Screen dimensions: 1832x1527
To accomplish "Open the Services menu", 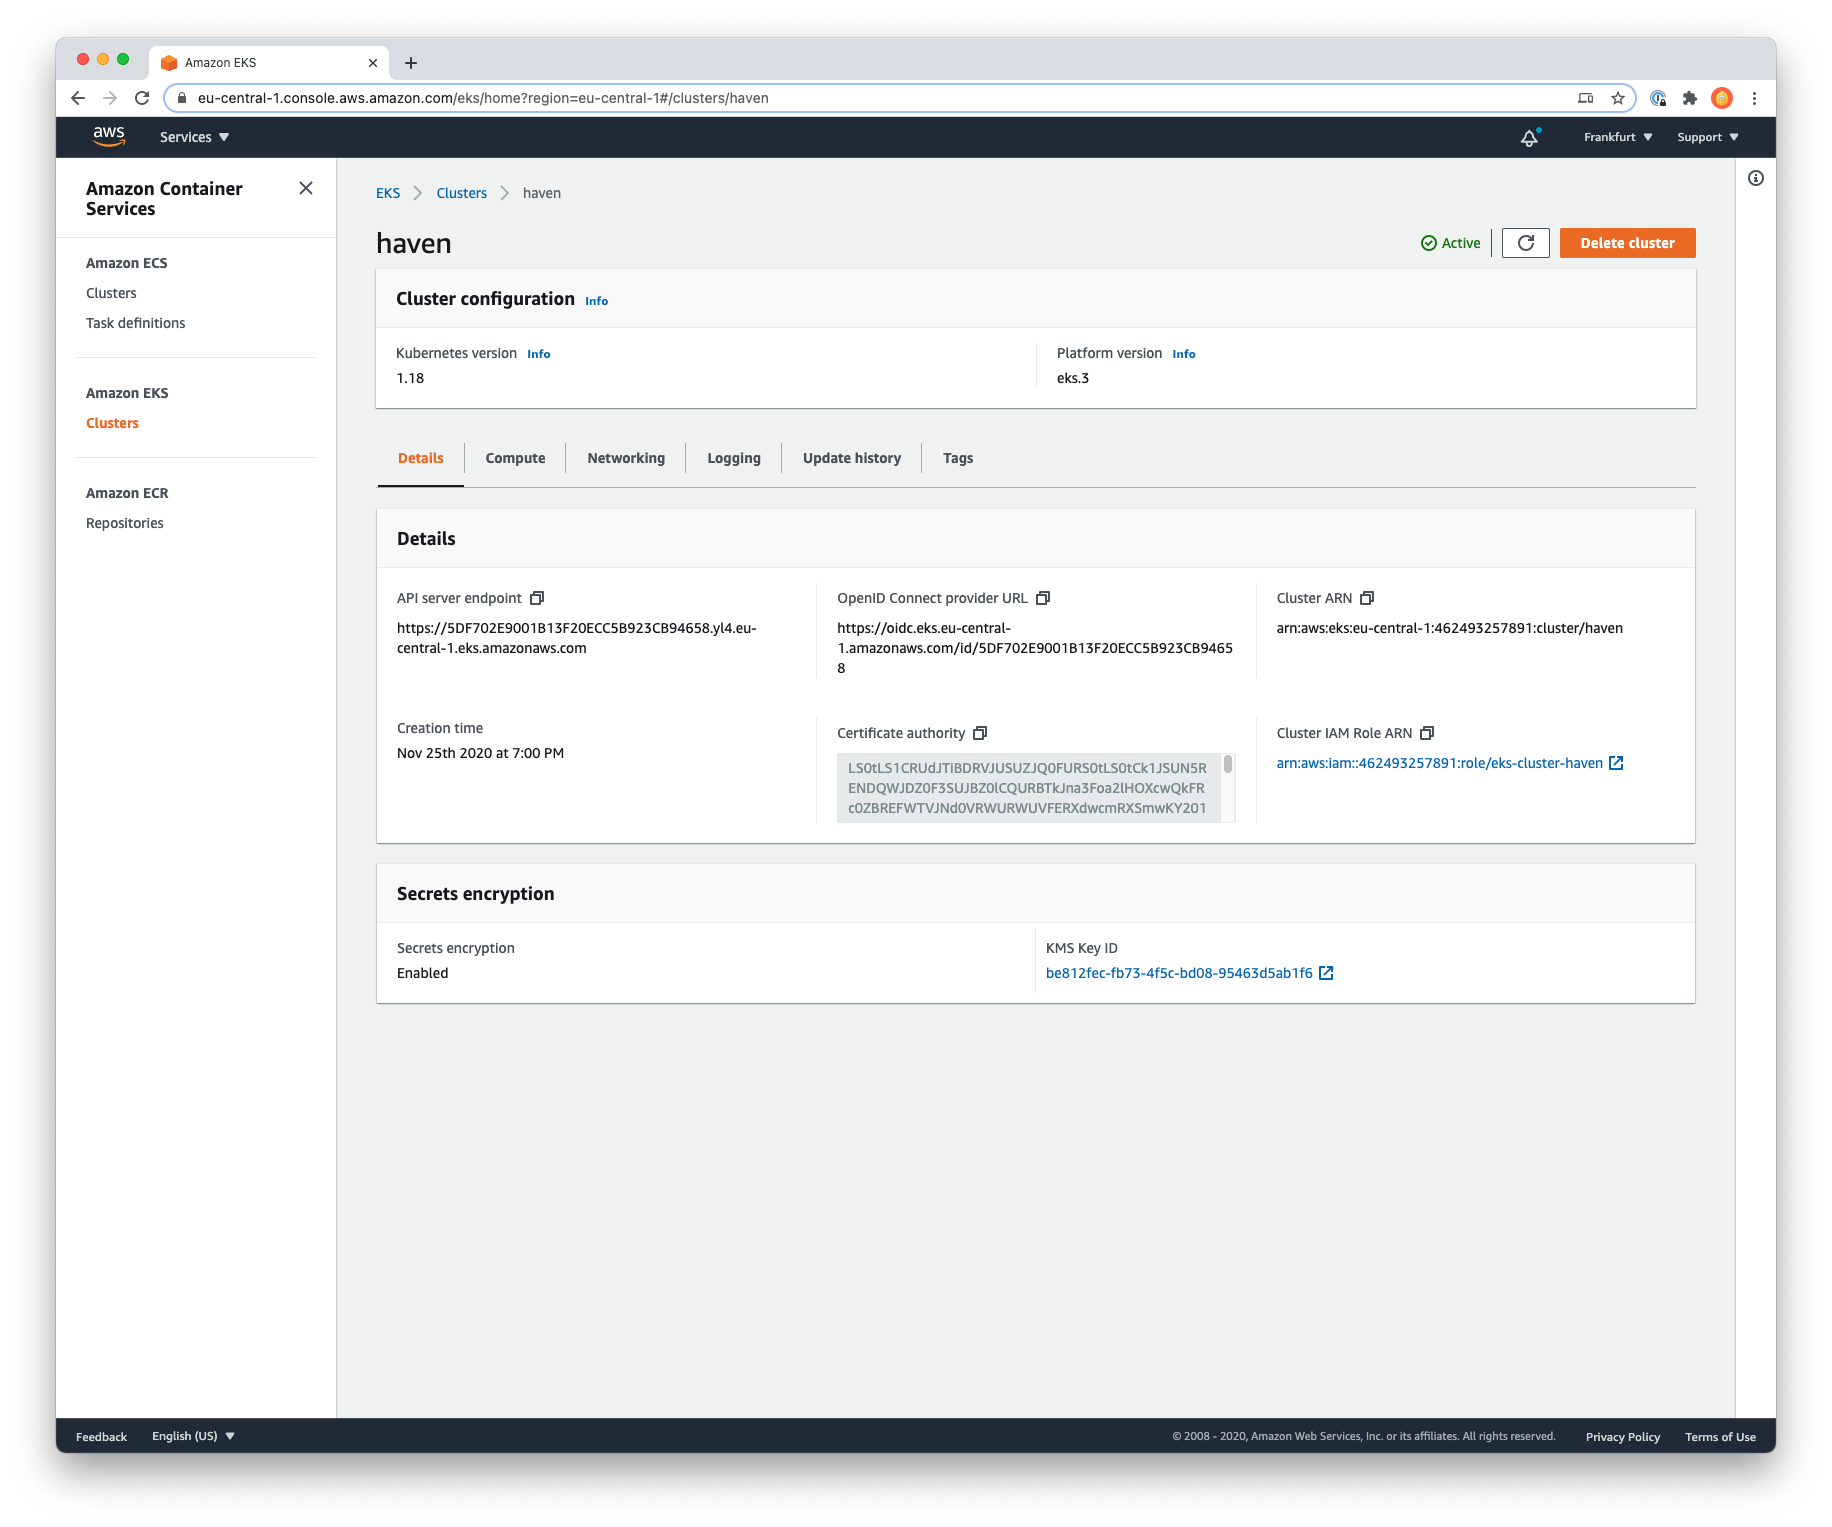I will coord(192,137).
